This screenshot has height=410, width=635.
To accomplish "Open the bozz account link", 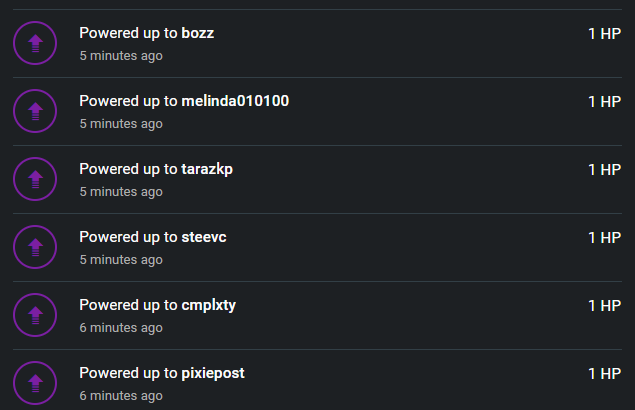I will 198,33.
